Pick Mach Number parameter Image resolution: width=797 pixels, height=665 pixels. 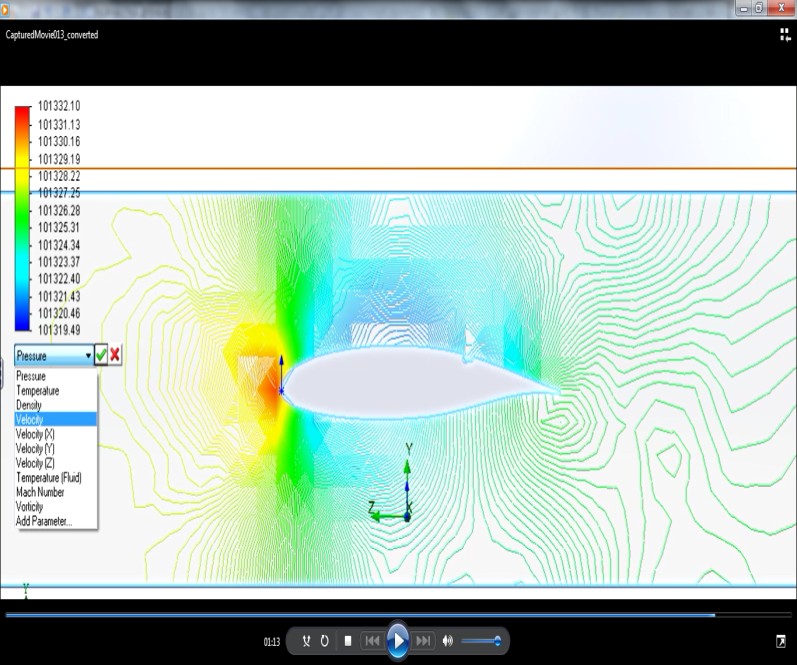pos(40,492)
